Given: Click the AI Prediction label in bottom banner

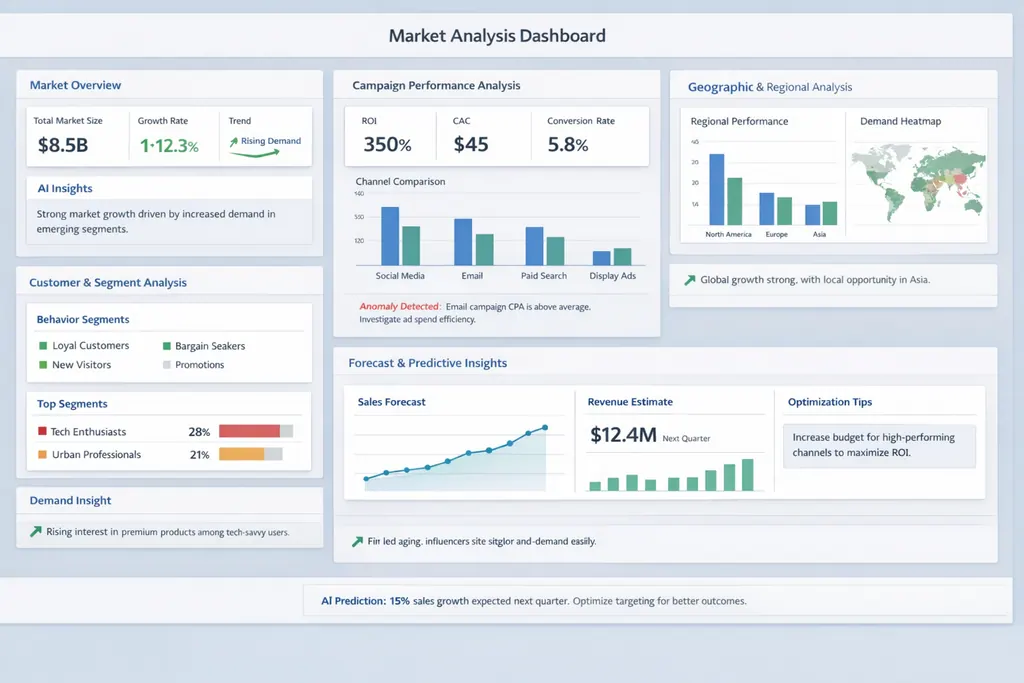Looking at the screenshot, I should pos(352,601).
